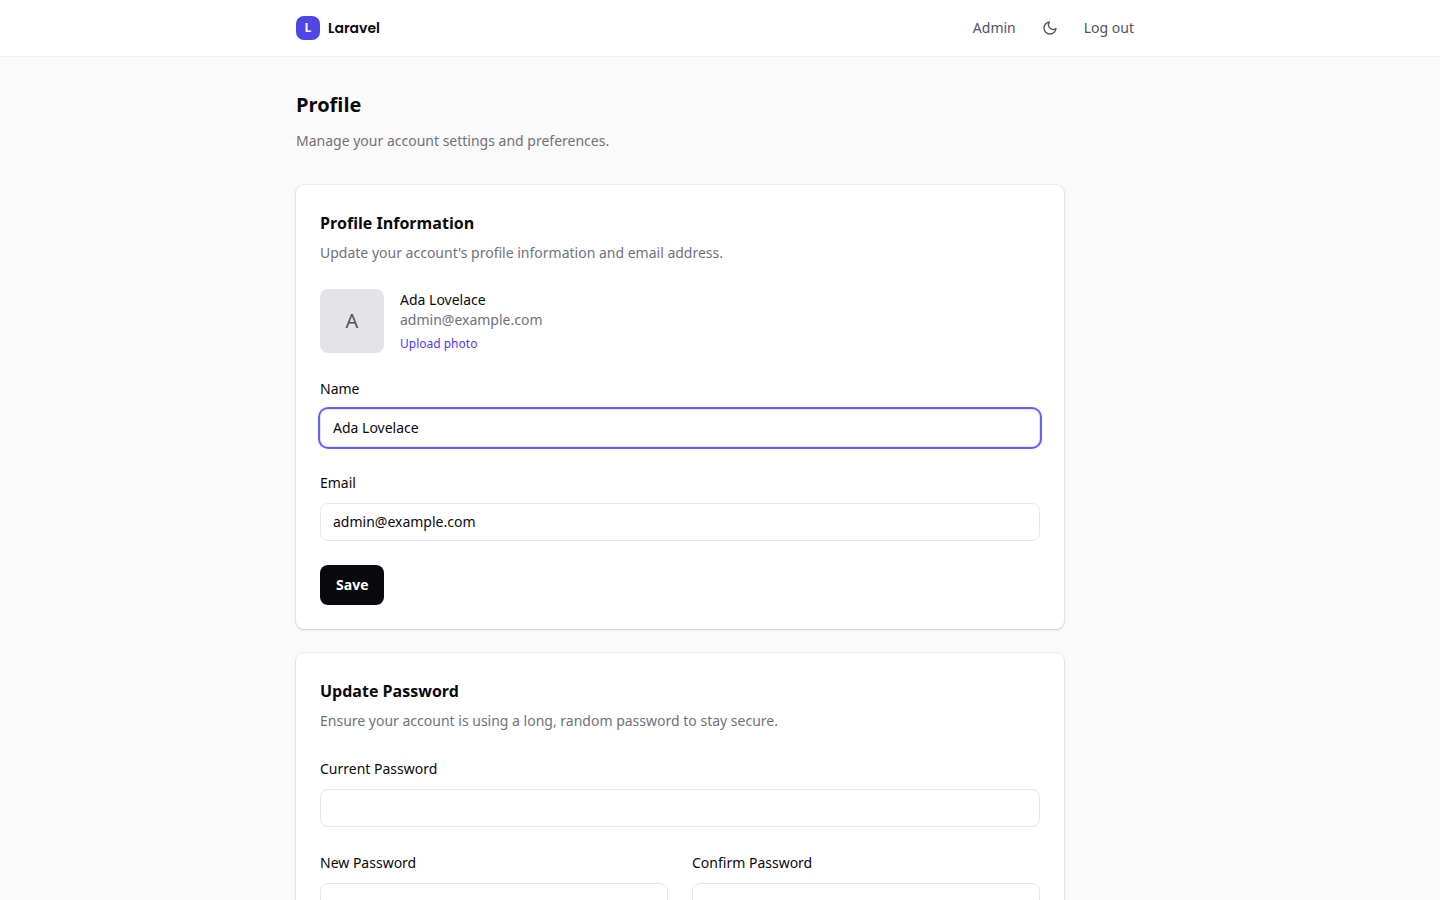Click the Name field label

340,389
